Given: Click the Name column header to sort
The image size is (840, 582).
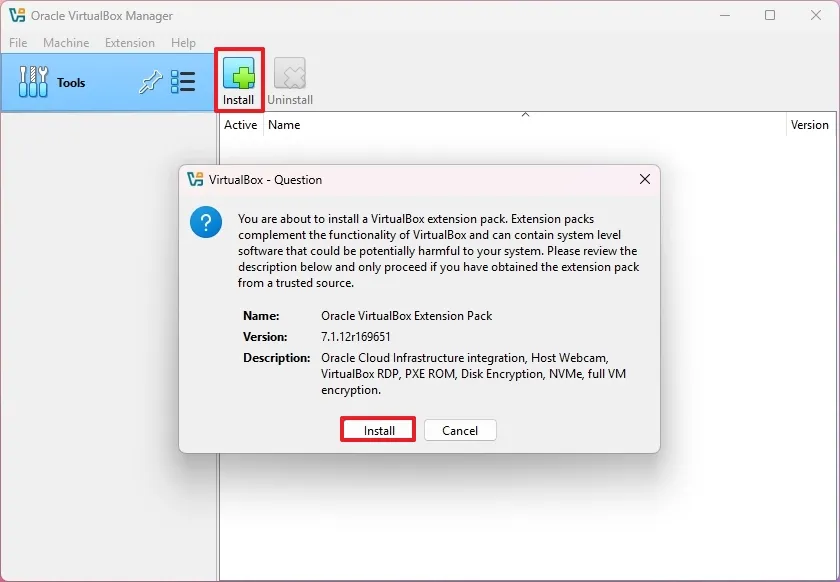Looking at the screenshot, I should (x=284, y=125).
